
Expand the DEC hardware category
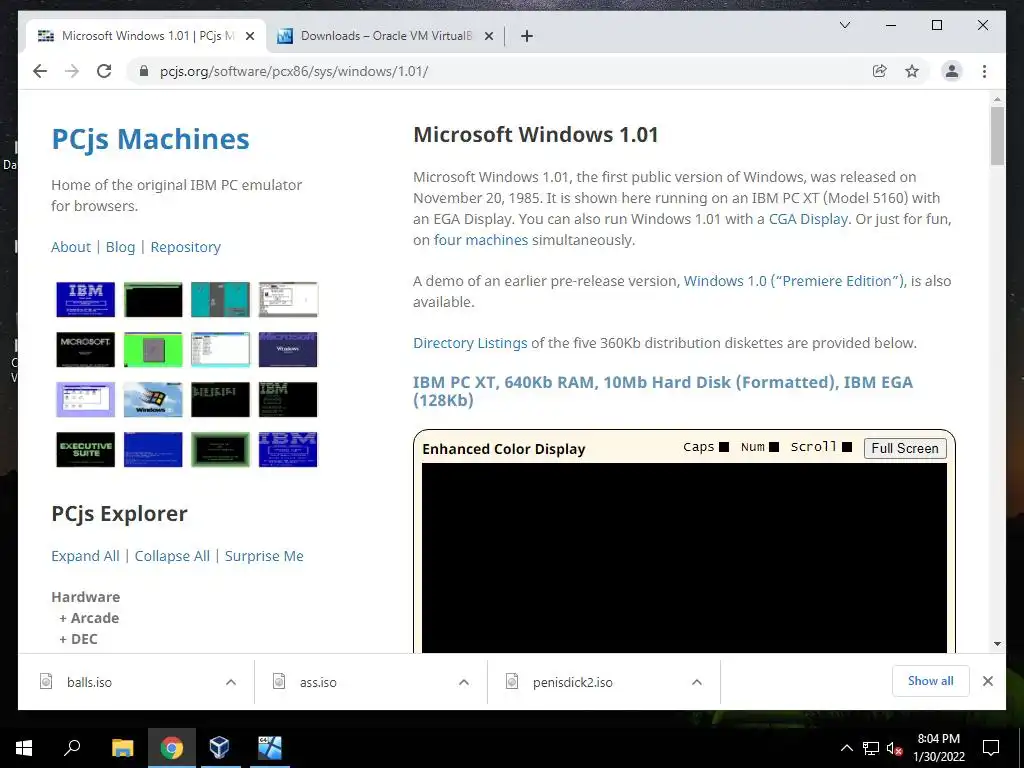[78, 639]
